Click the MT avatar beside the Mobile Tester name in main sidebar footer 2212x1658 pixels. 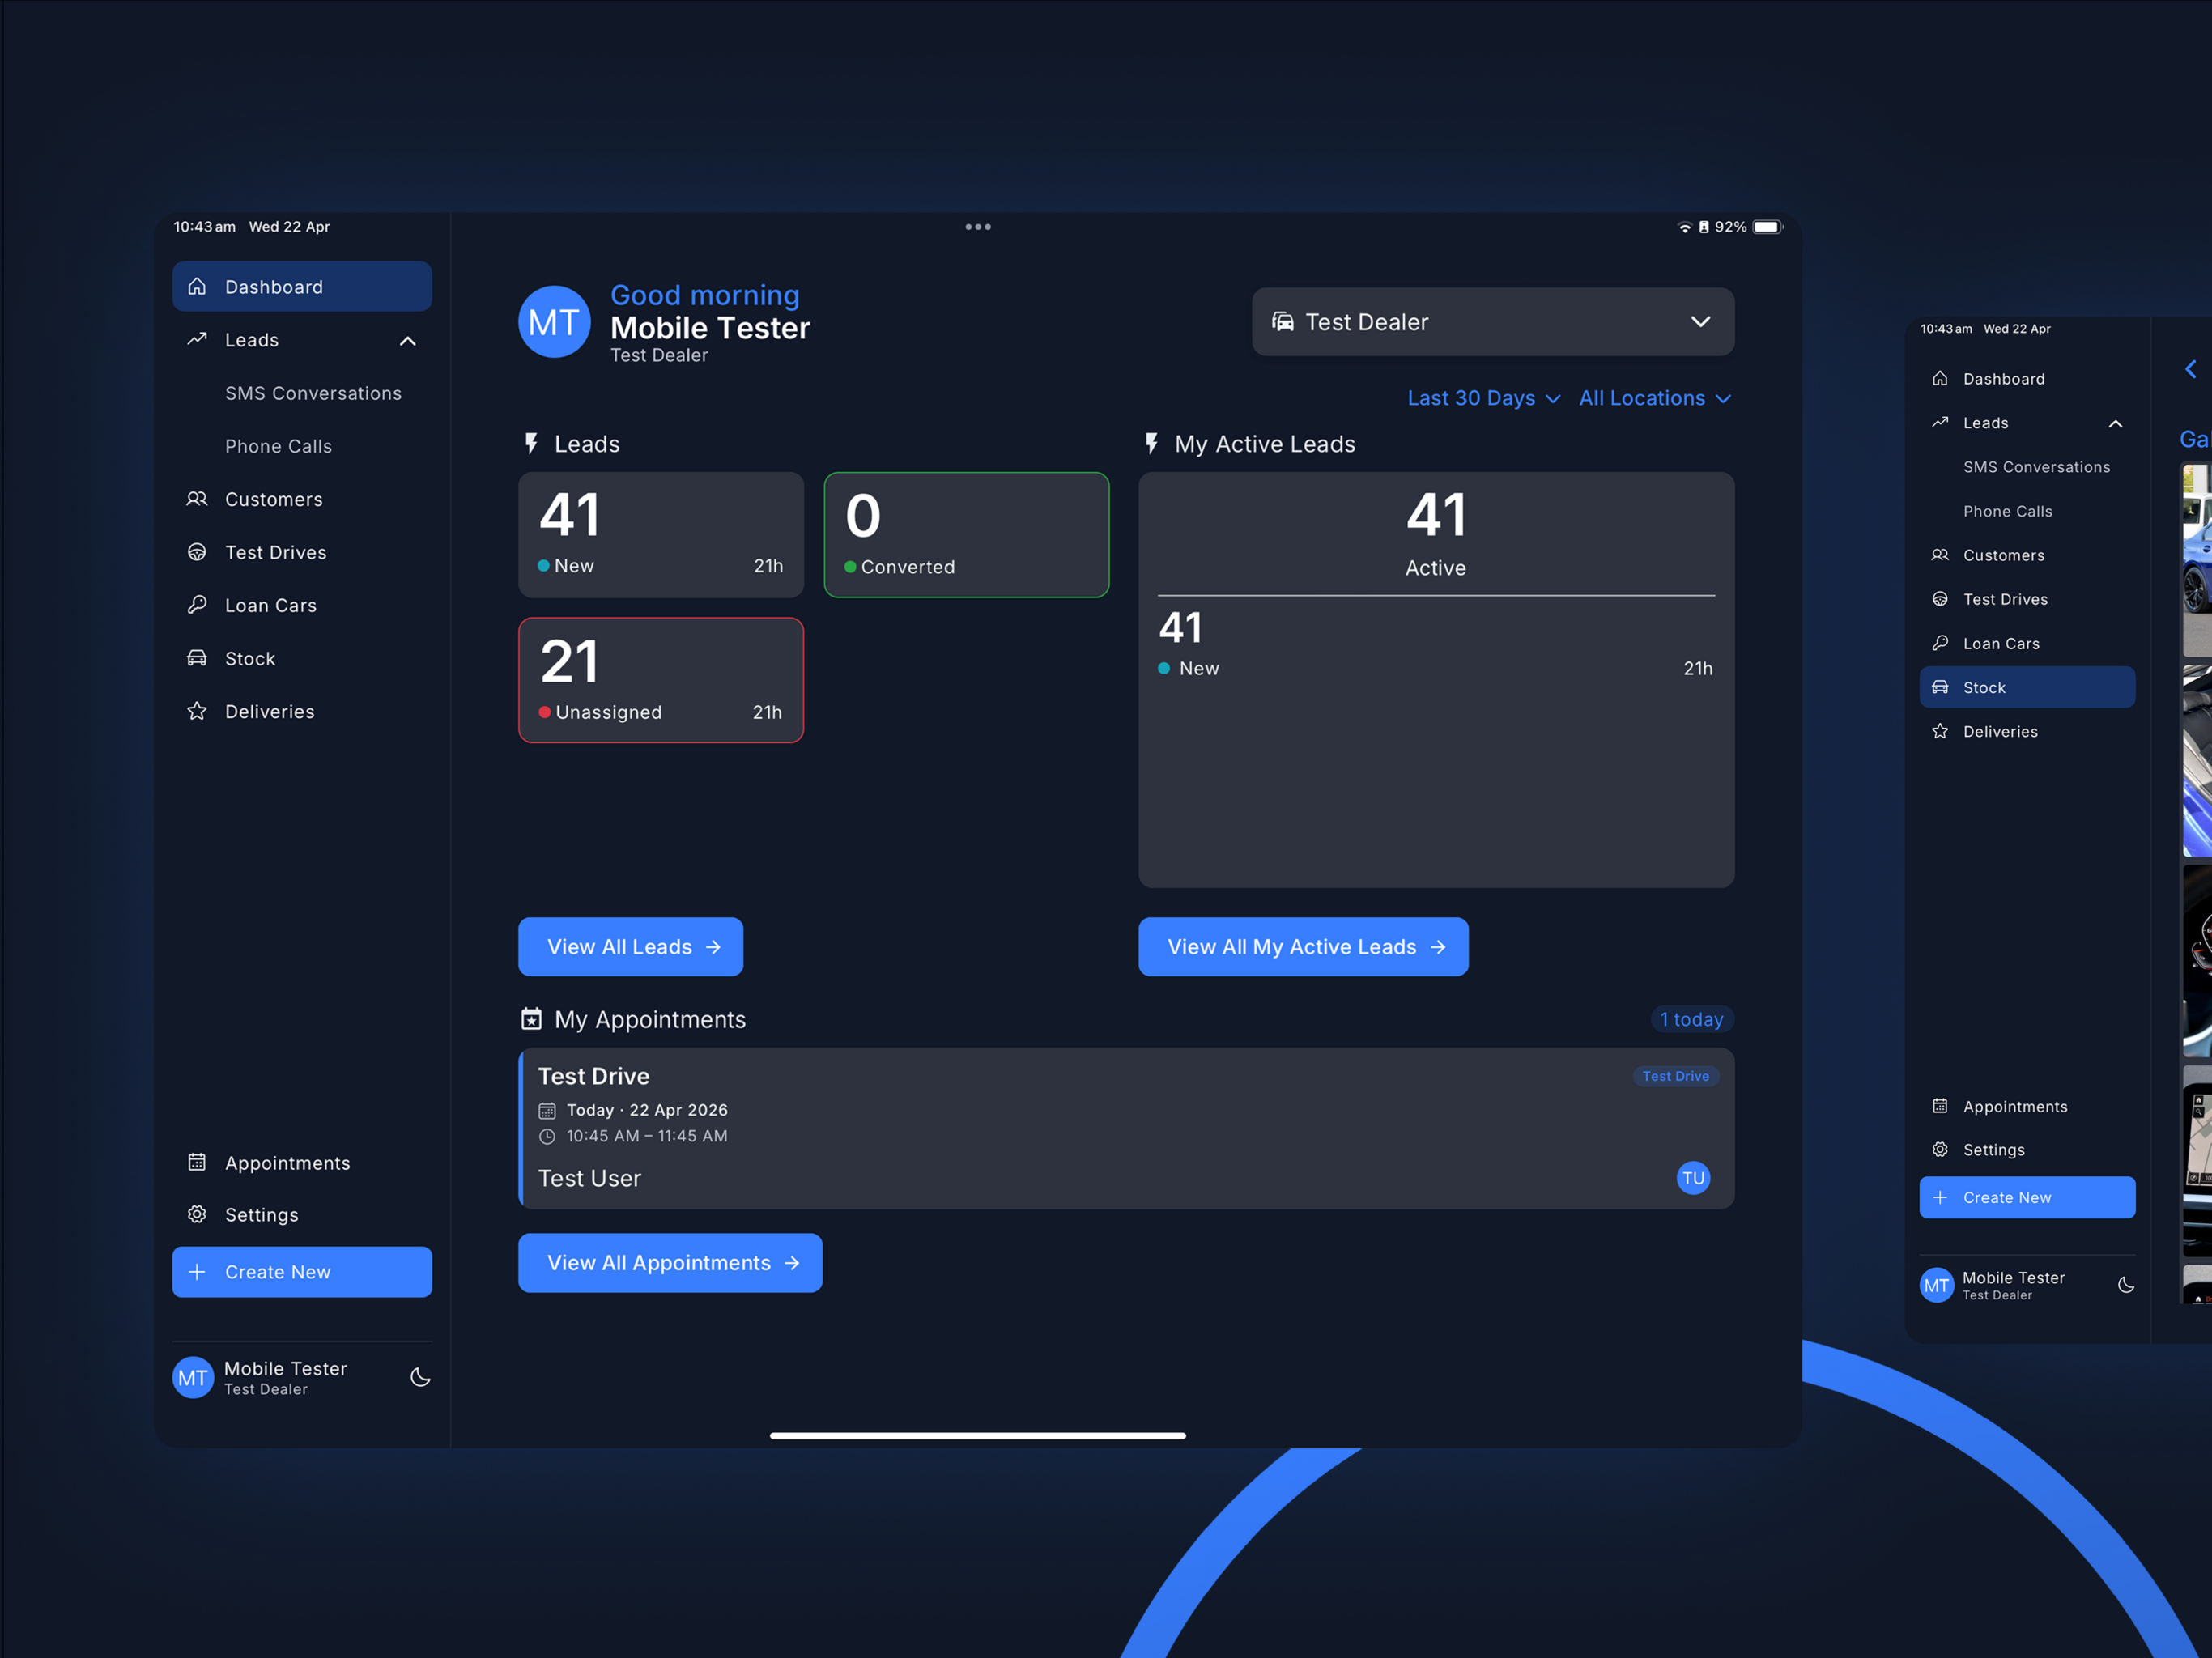click(x=193, y=1378)
